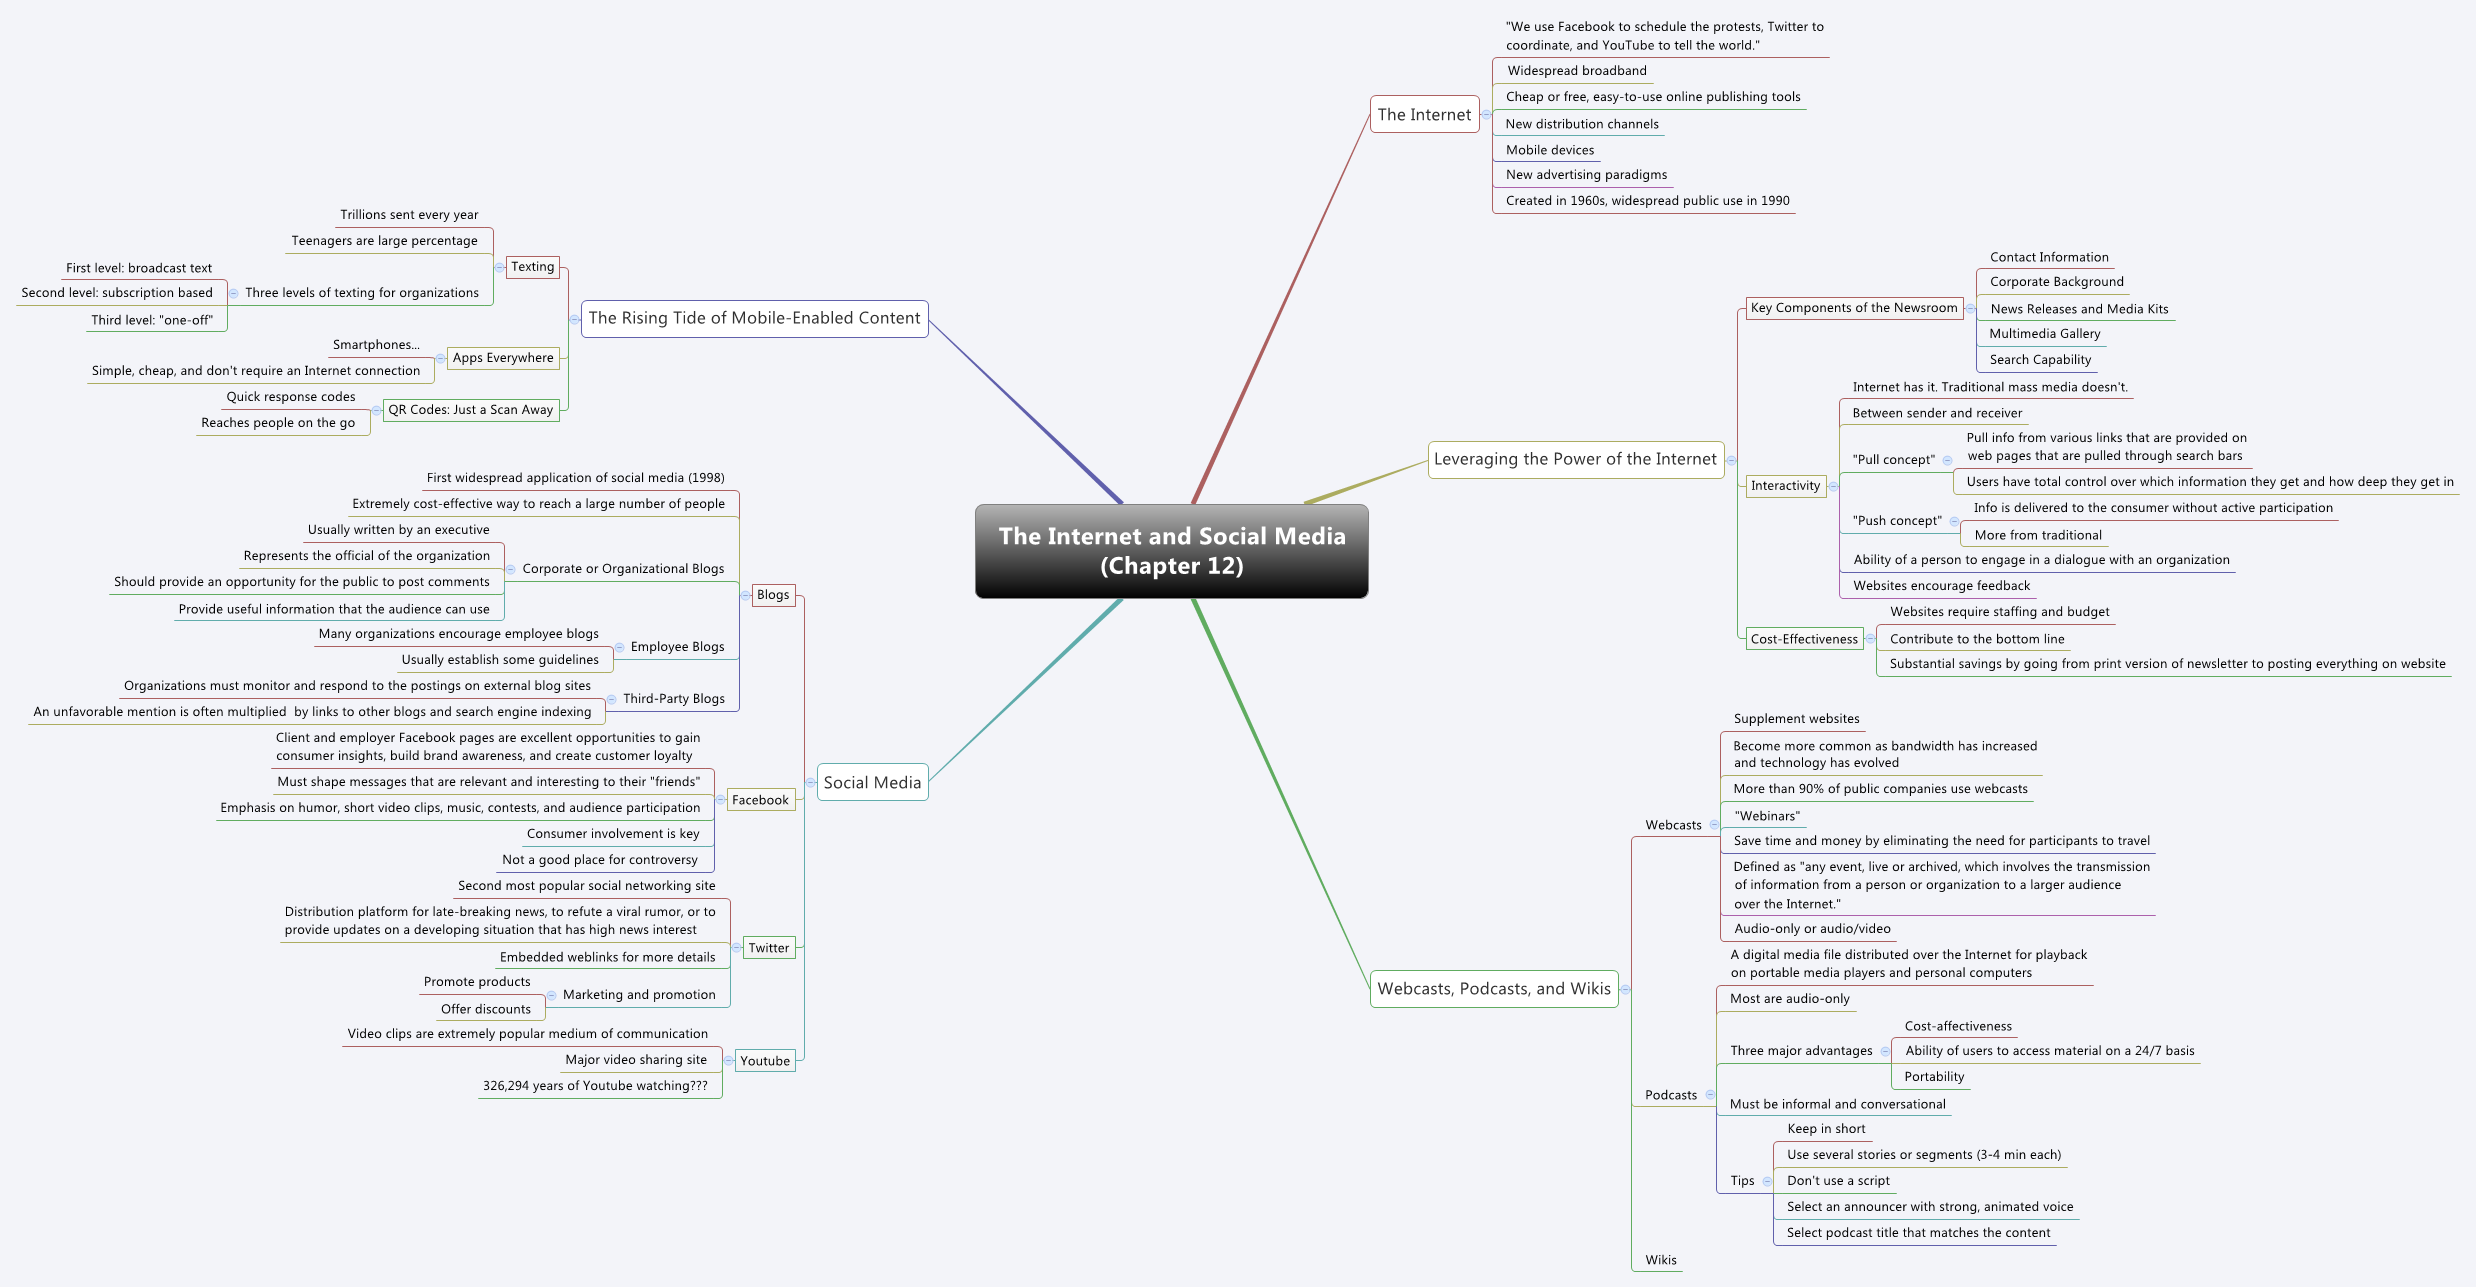Collapse Leveraging the Power of the Internet toggle

point(1731,460)
